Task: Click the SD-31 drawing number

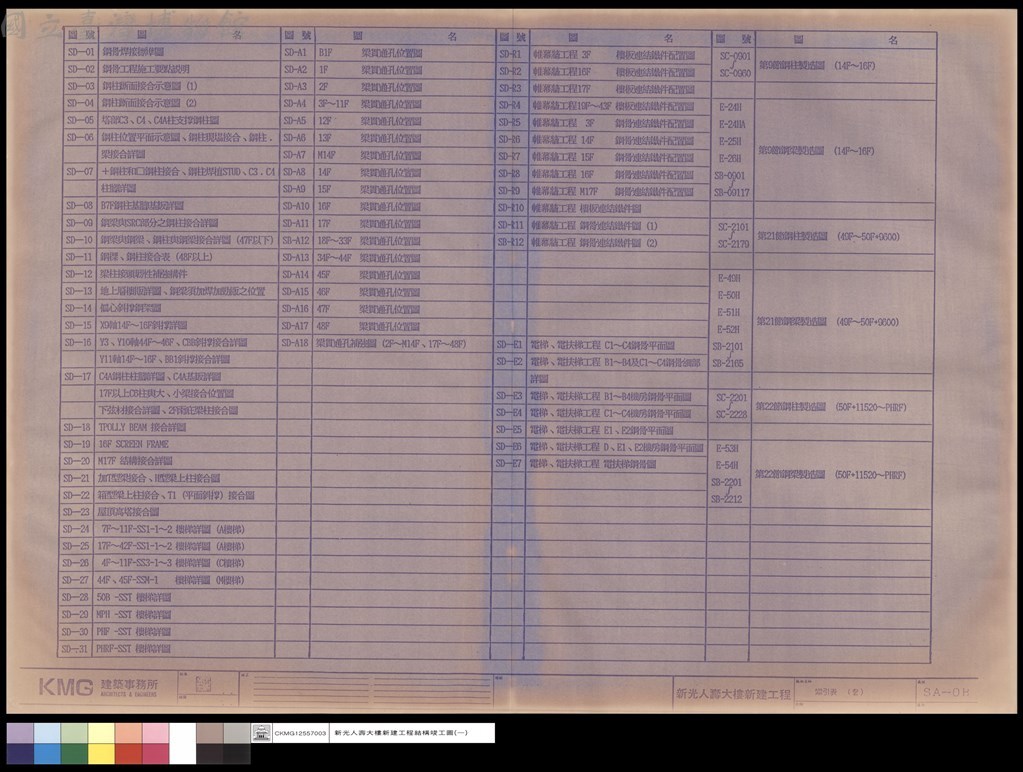Action: click(74, 649)
